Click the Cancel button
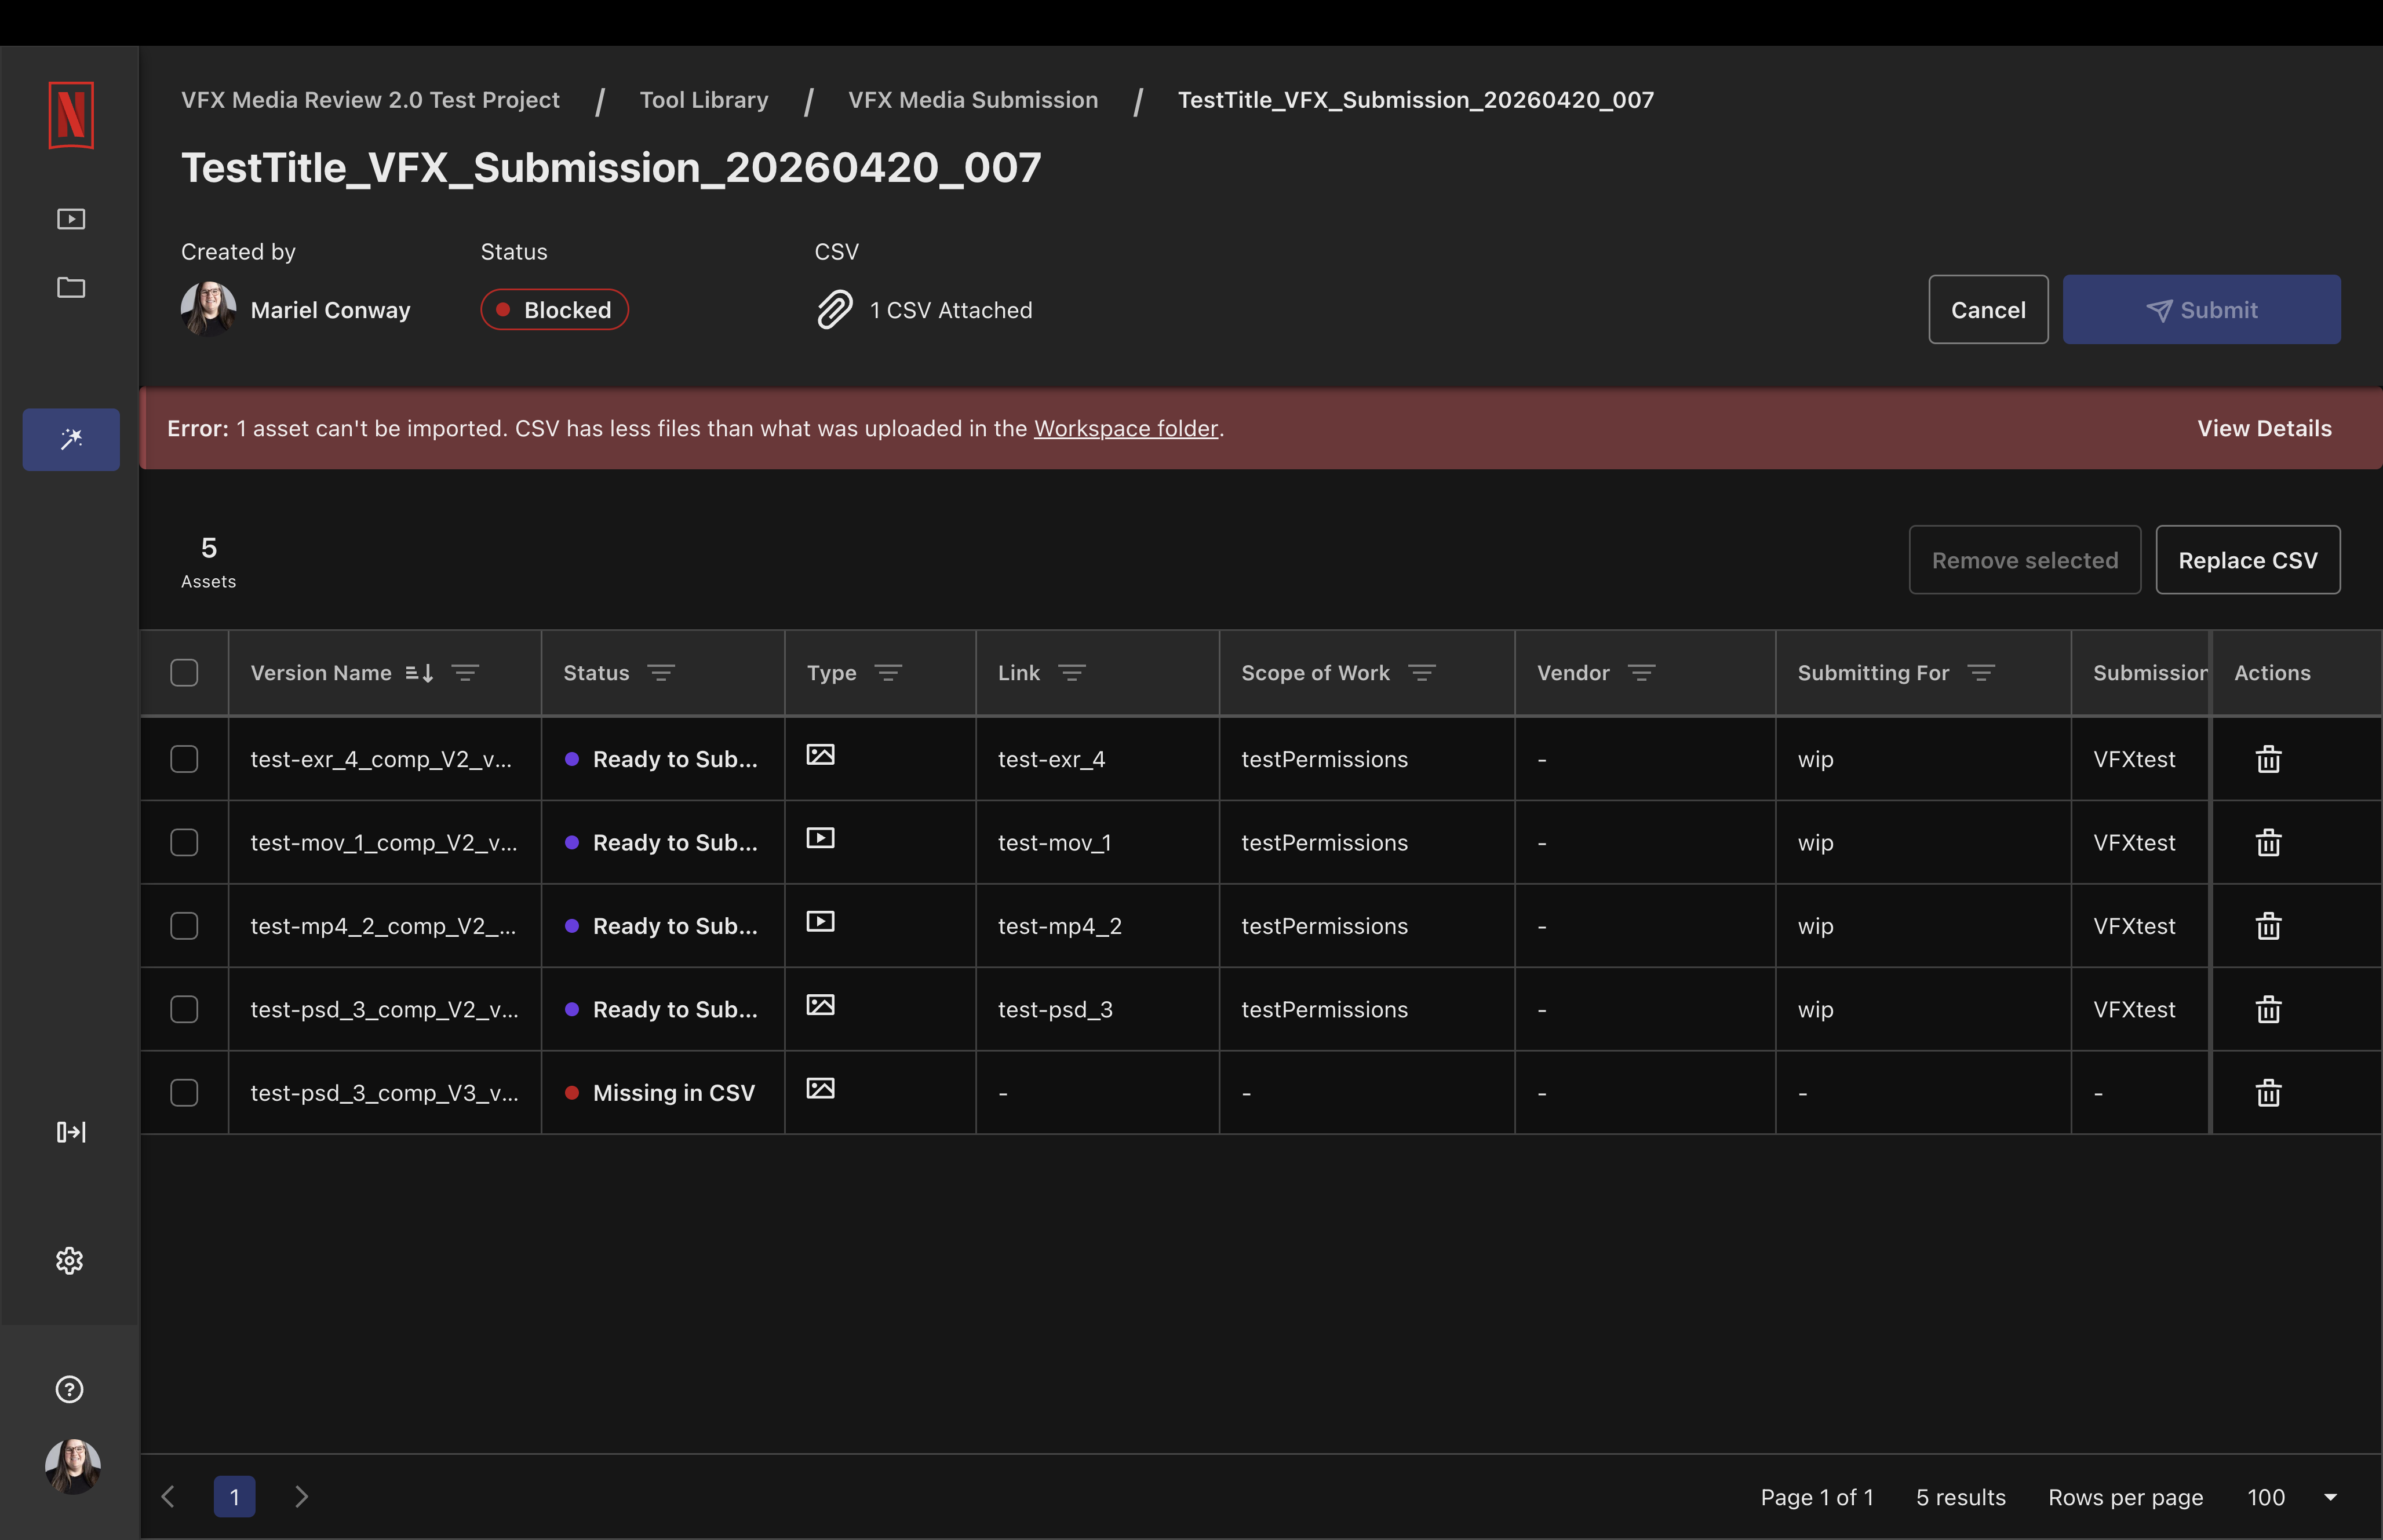The height and width of the screenshot is (1540, 2383). tap(1988, 310)
